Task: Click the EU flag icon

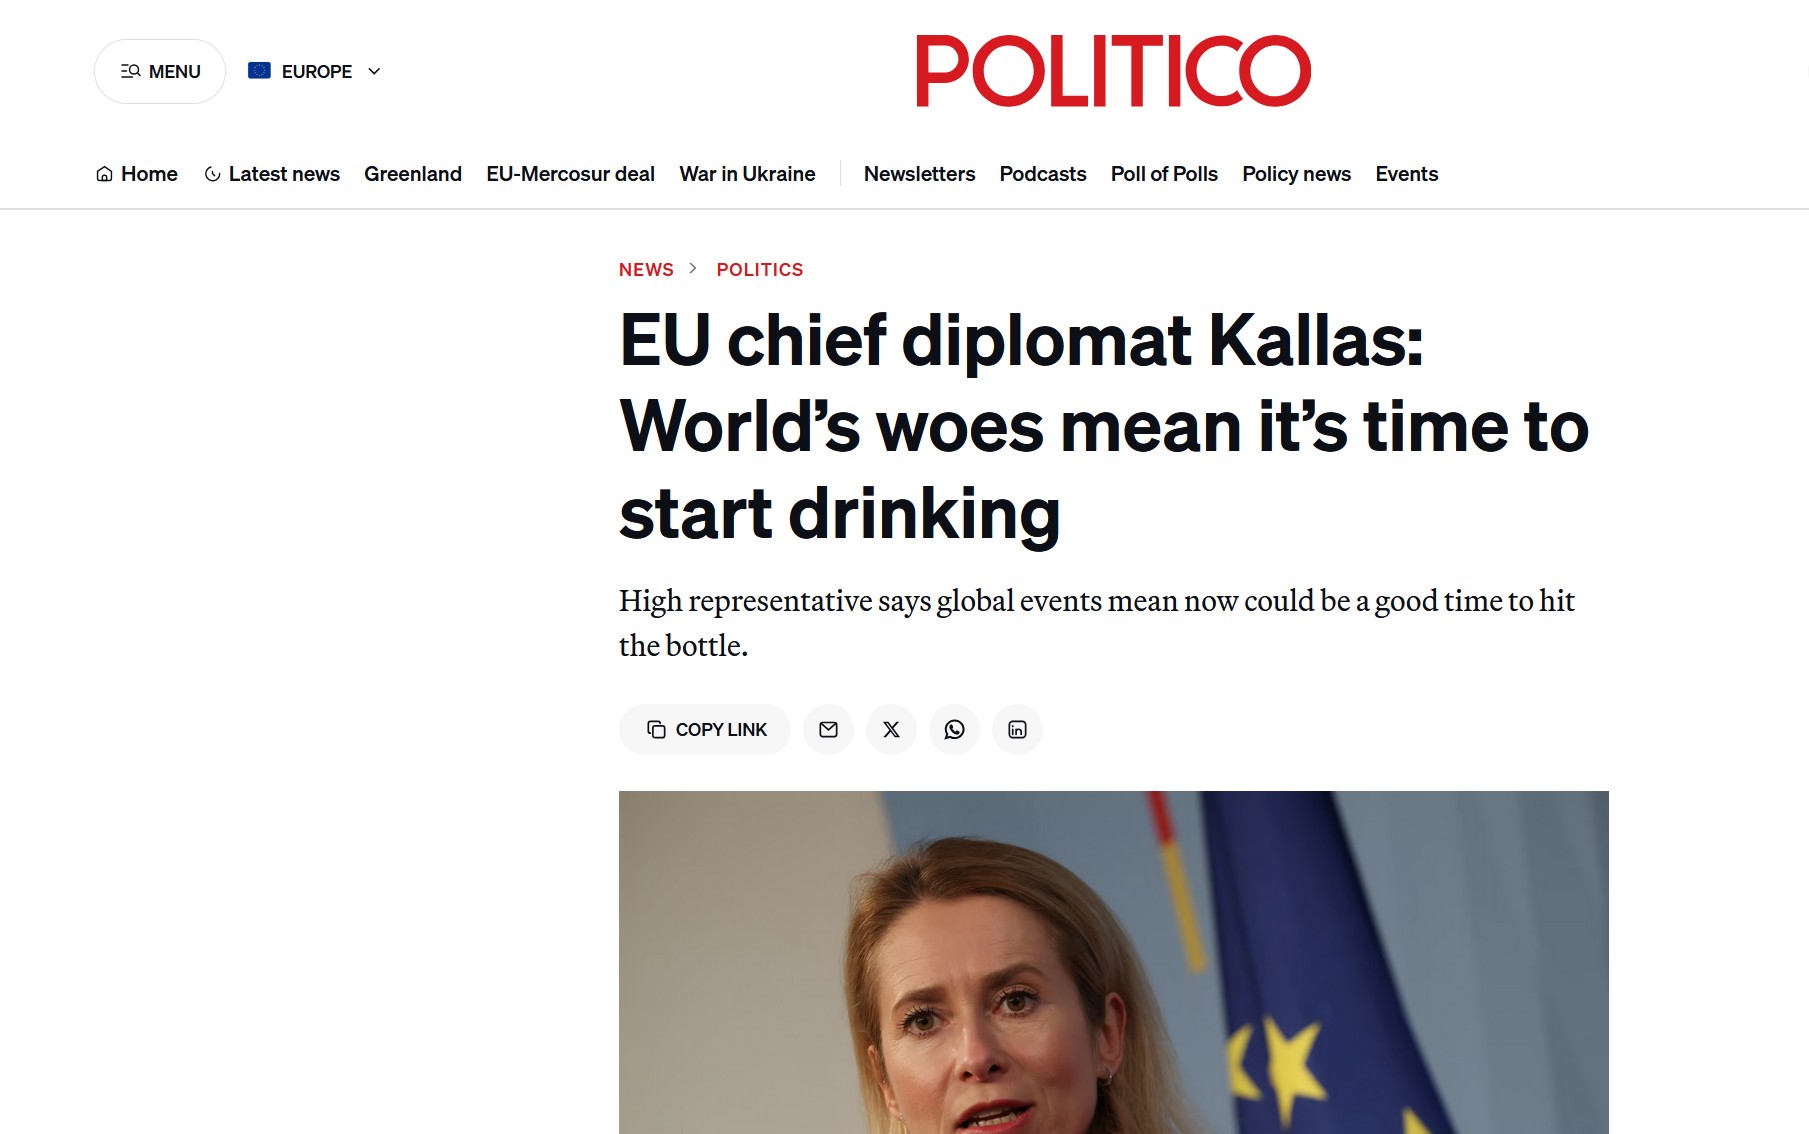Action: click(x=259, y=71)
